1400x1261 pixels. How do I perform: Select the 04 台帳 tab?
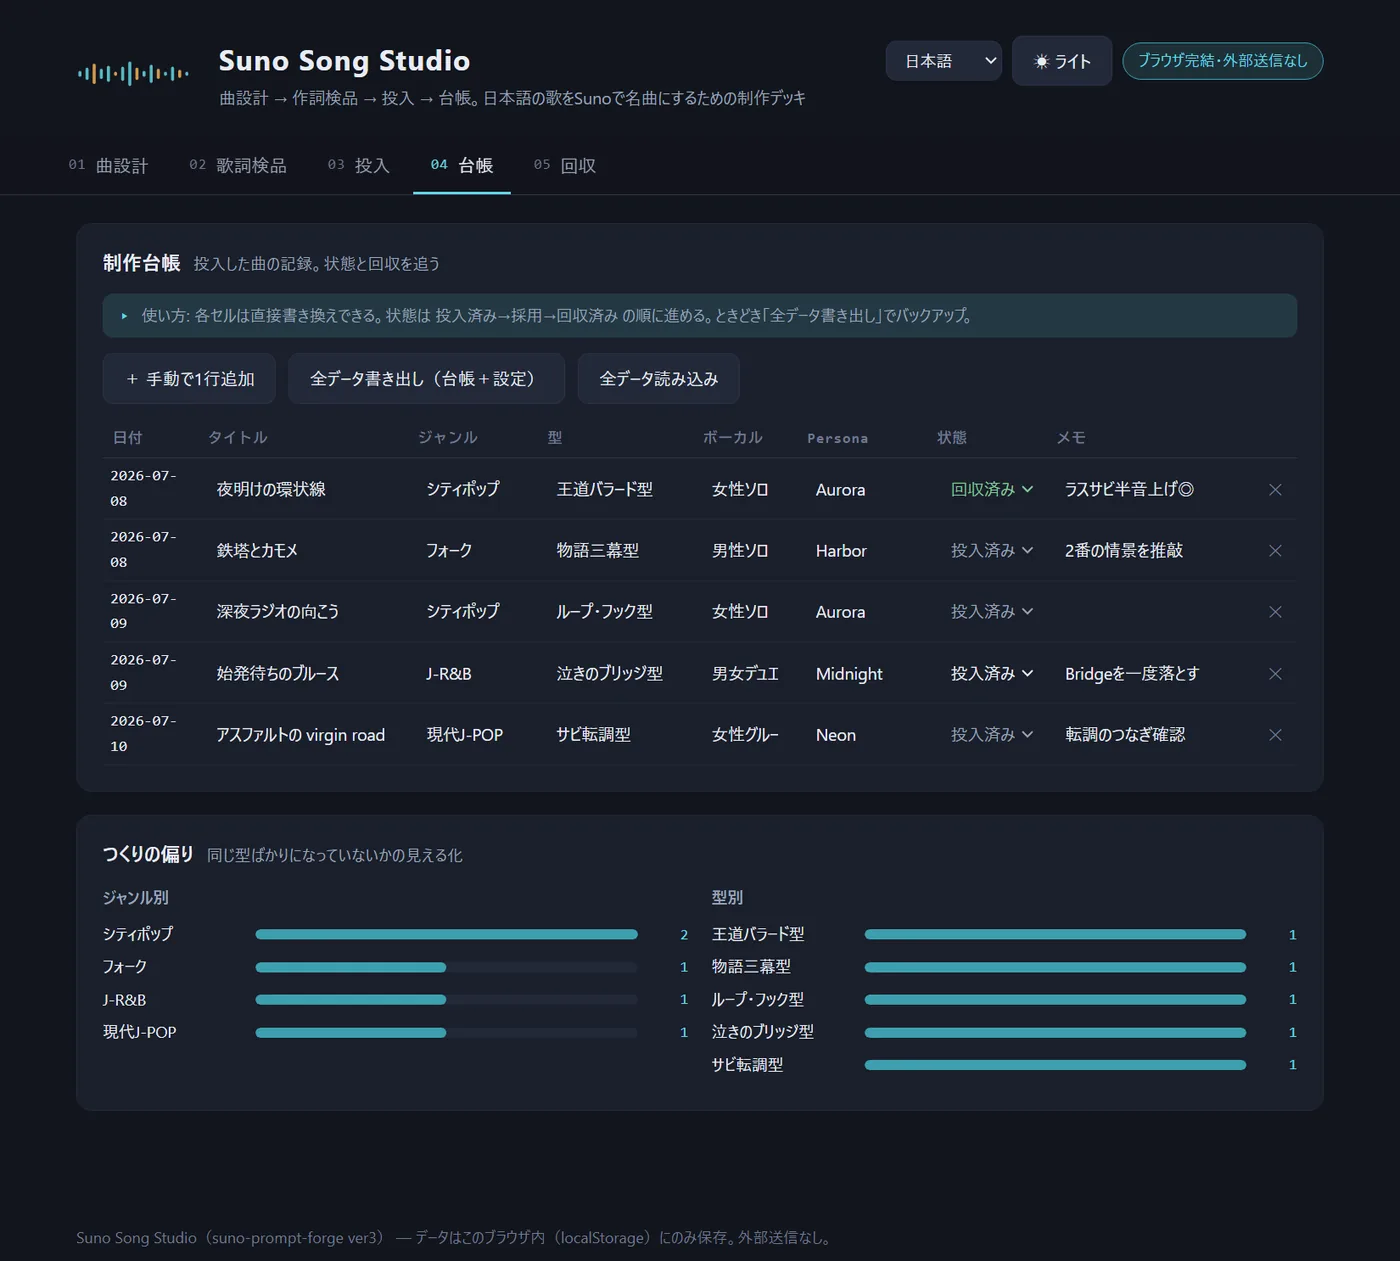(462, 165)
